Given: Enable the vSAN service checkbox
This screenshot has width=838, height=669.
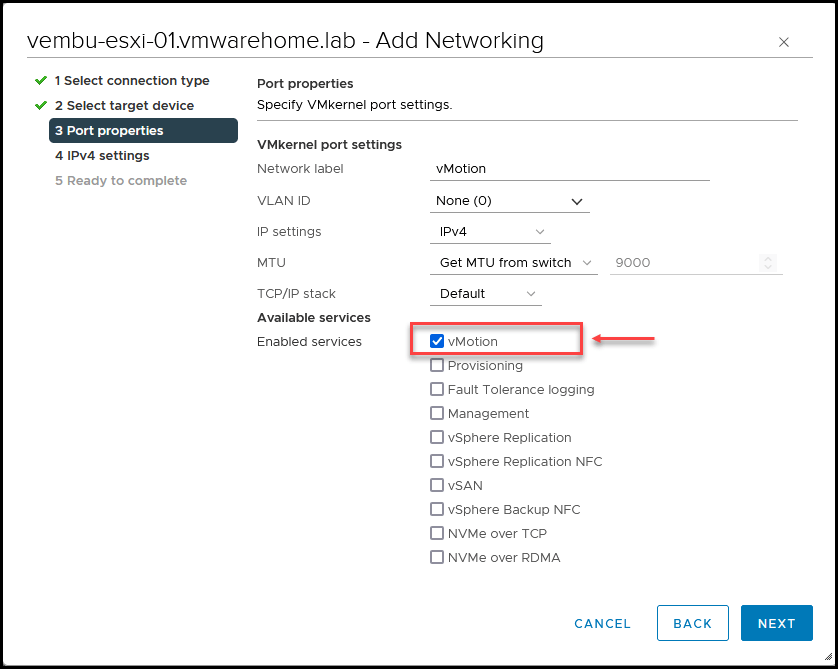Looking at the screenshot, I should point(437,485).
